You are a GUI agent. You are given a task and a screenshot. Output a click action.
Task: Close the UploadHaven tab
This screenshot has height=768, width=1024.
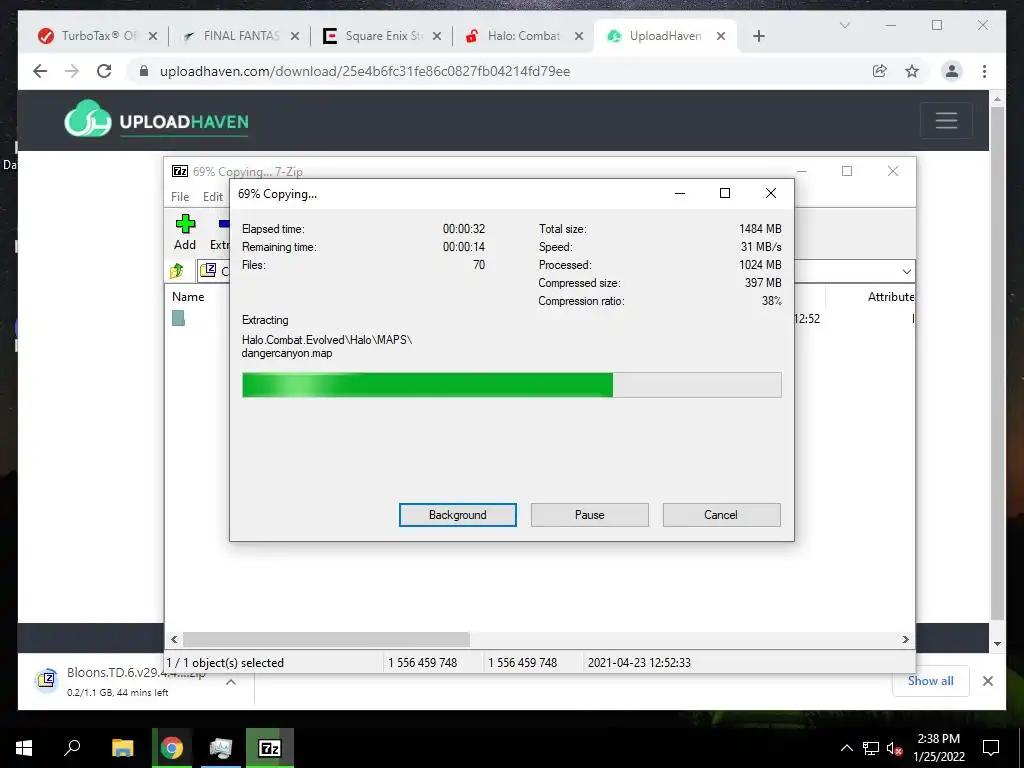721,36
